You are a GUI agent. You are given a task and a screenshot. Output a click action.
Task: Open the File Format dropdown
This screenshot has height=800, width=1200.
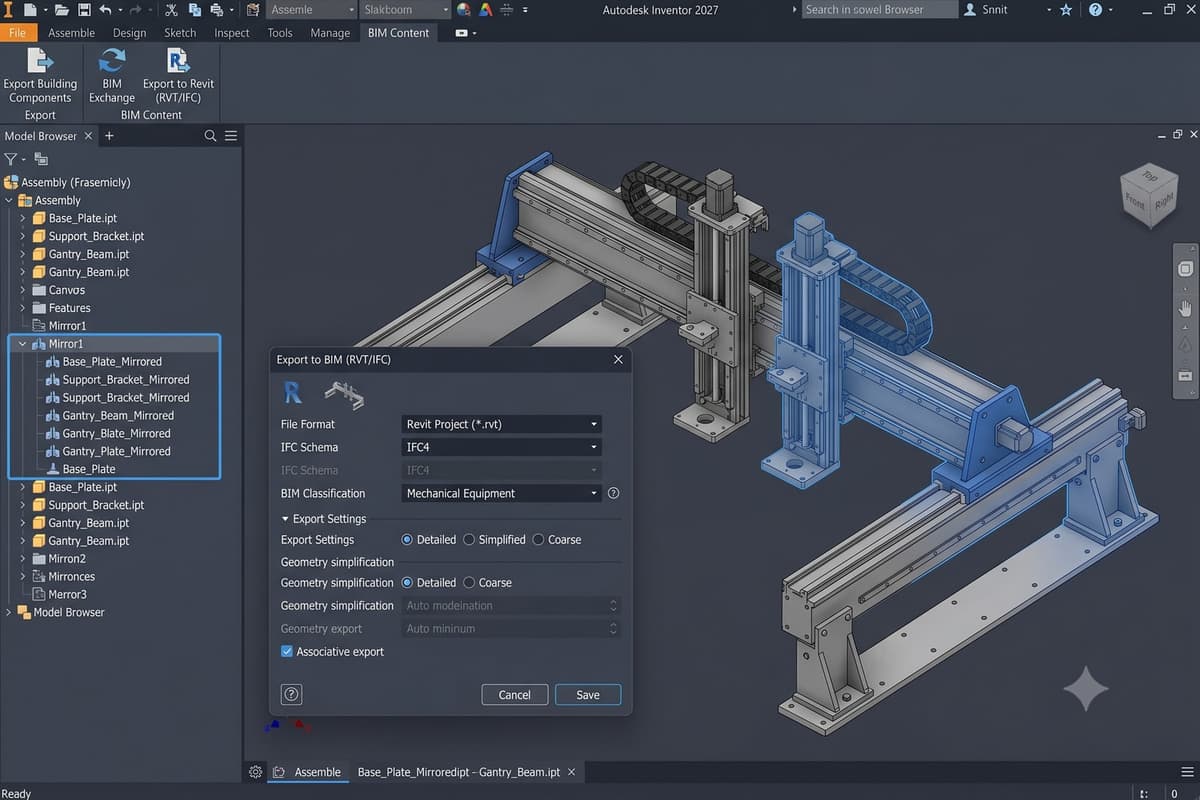click(501, 424)
